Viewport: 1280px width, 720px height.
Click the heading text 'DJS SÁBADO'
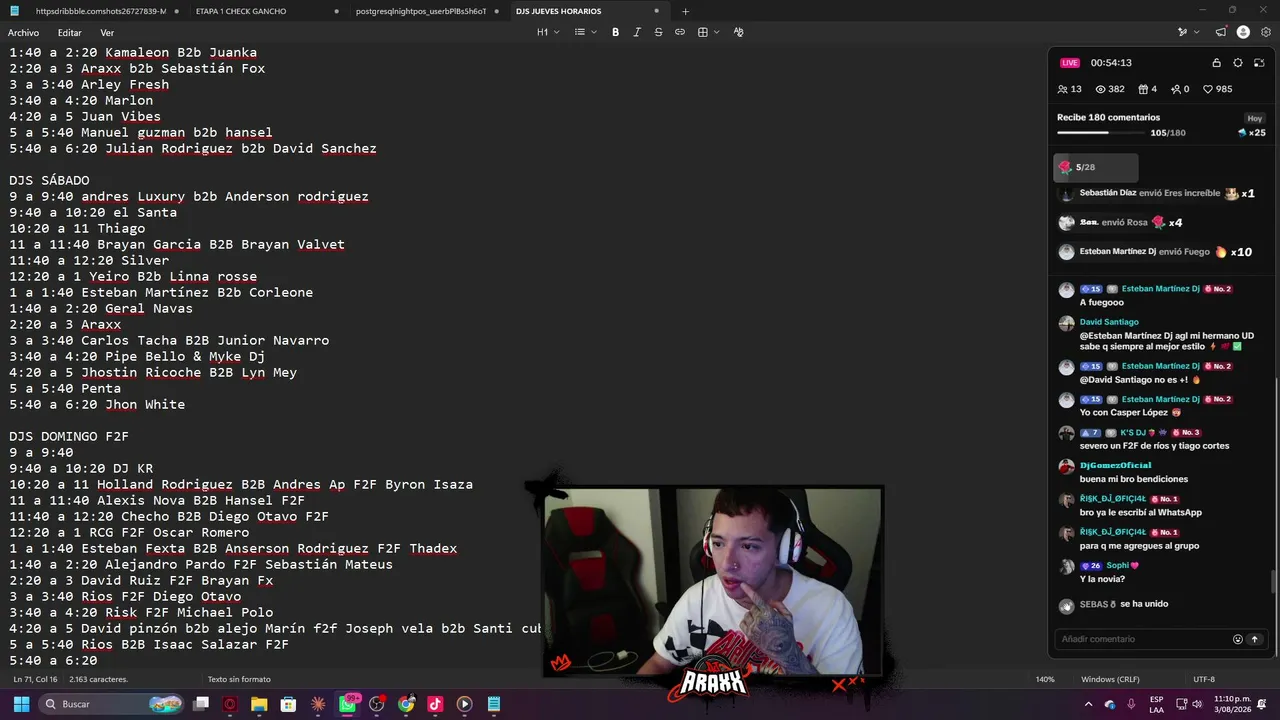point(49,181)
